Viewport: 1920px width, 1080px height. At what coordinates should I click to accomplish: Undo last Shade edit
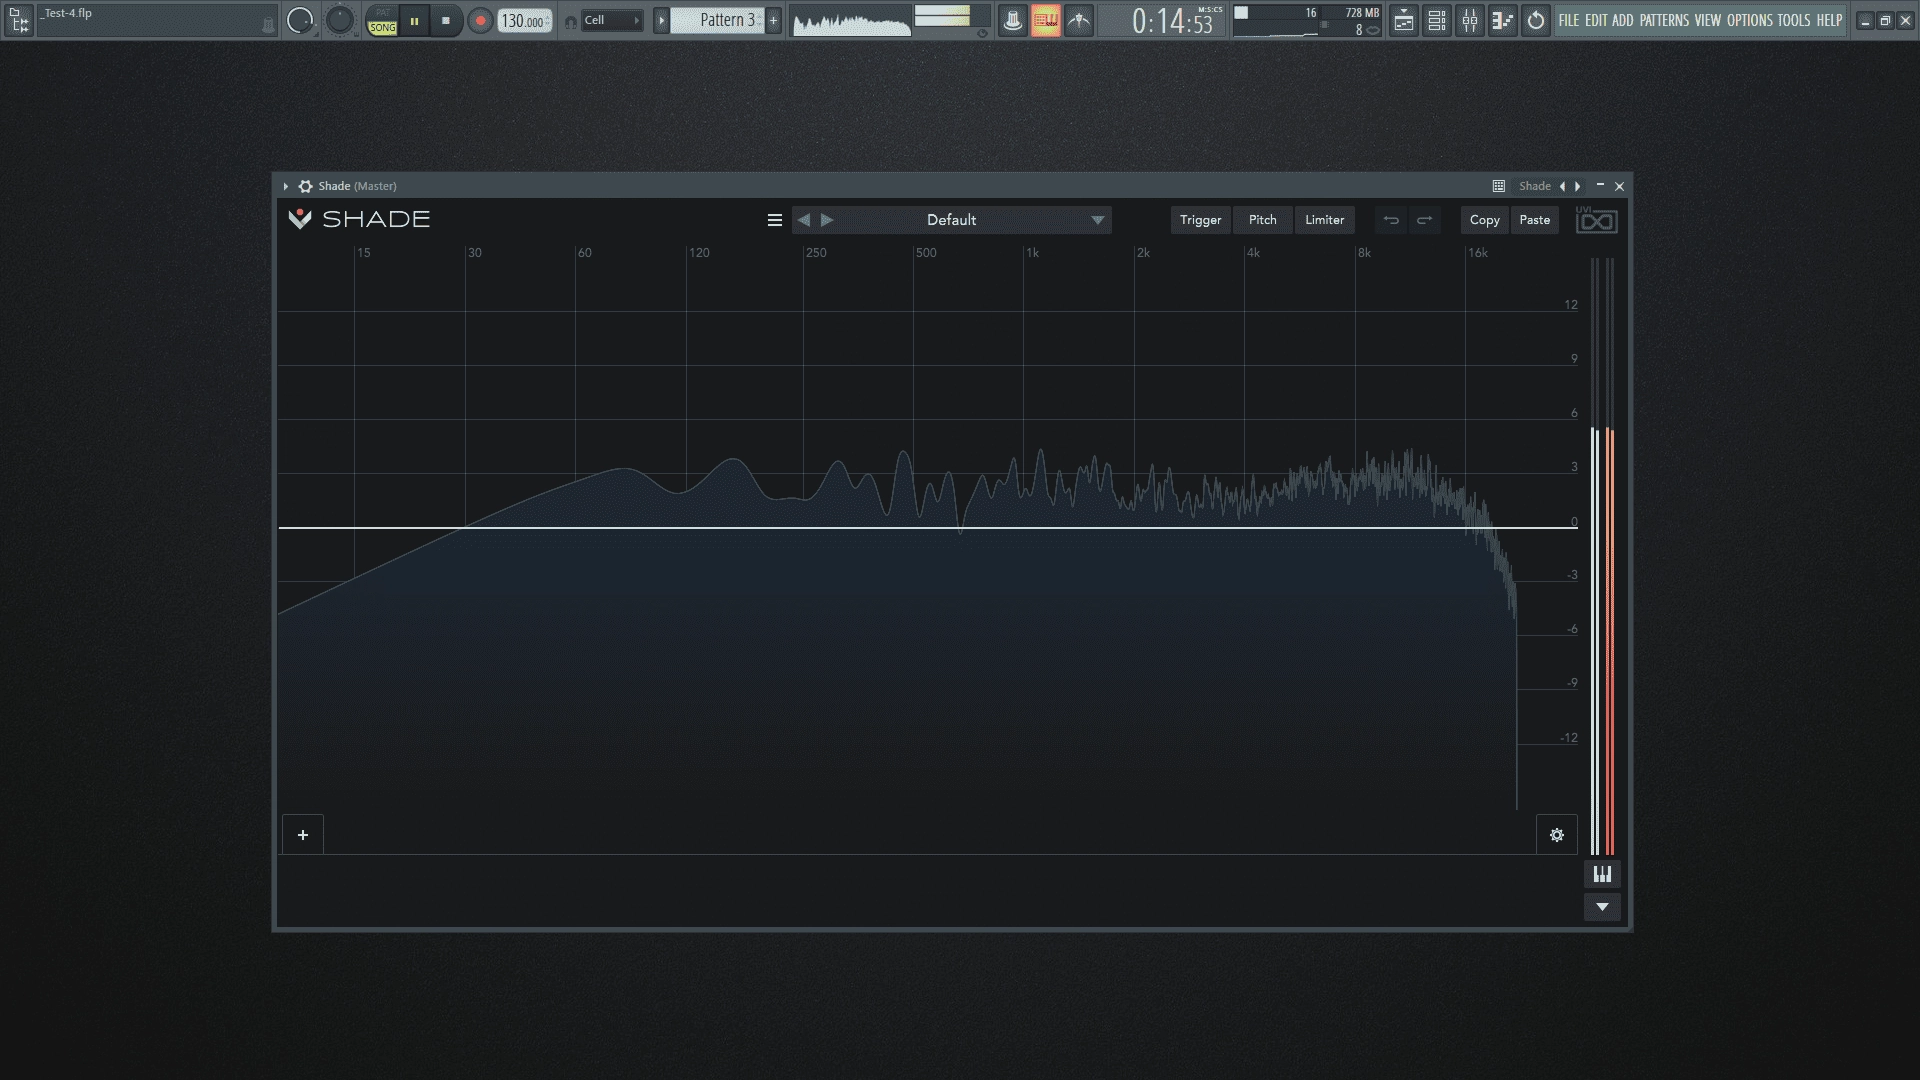(x=1391, y=220)
